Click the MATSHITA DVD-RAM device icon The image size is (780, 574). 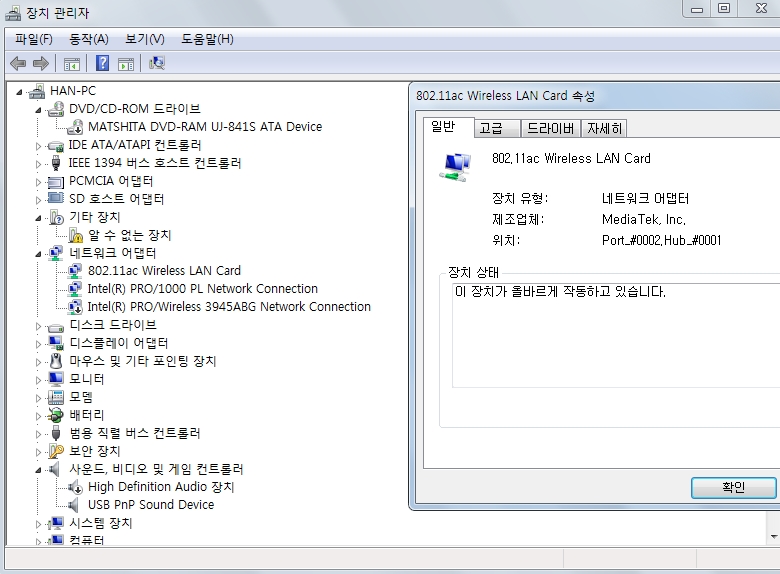(x=75, y=127)
